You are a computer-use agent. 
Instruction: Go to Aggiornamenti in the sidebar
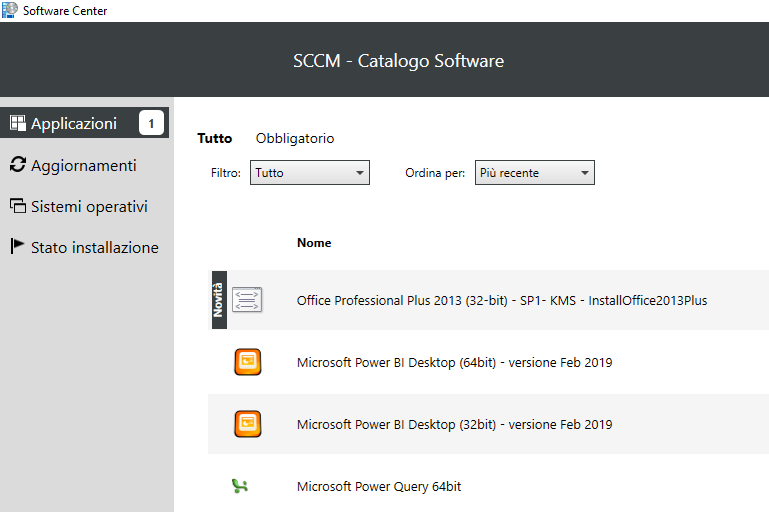pos(84,165)
